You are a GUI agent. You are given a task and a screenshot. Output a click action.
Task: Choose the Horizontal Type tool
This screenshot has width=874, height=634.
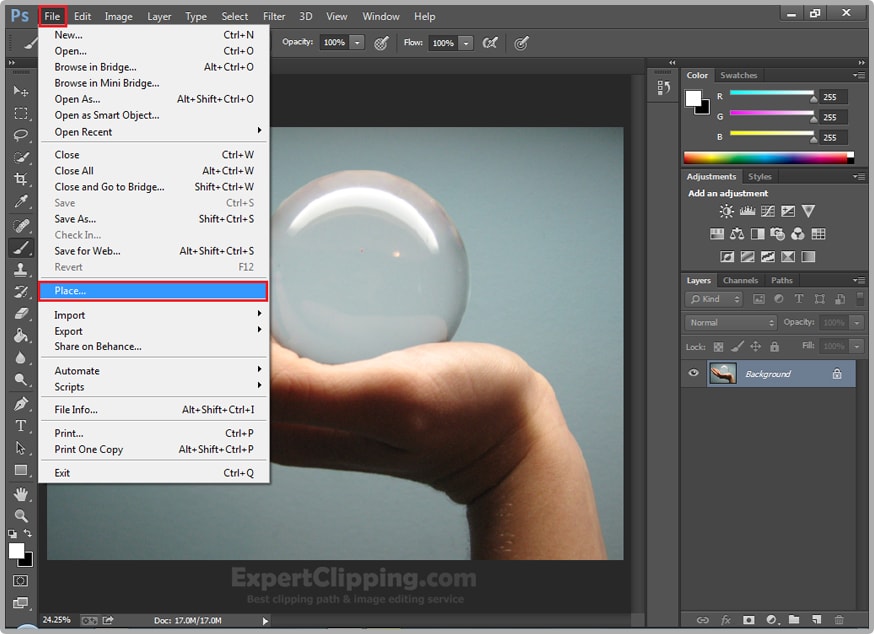click(x=21, y=426)
